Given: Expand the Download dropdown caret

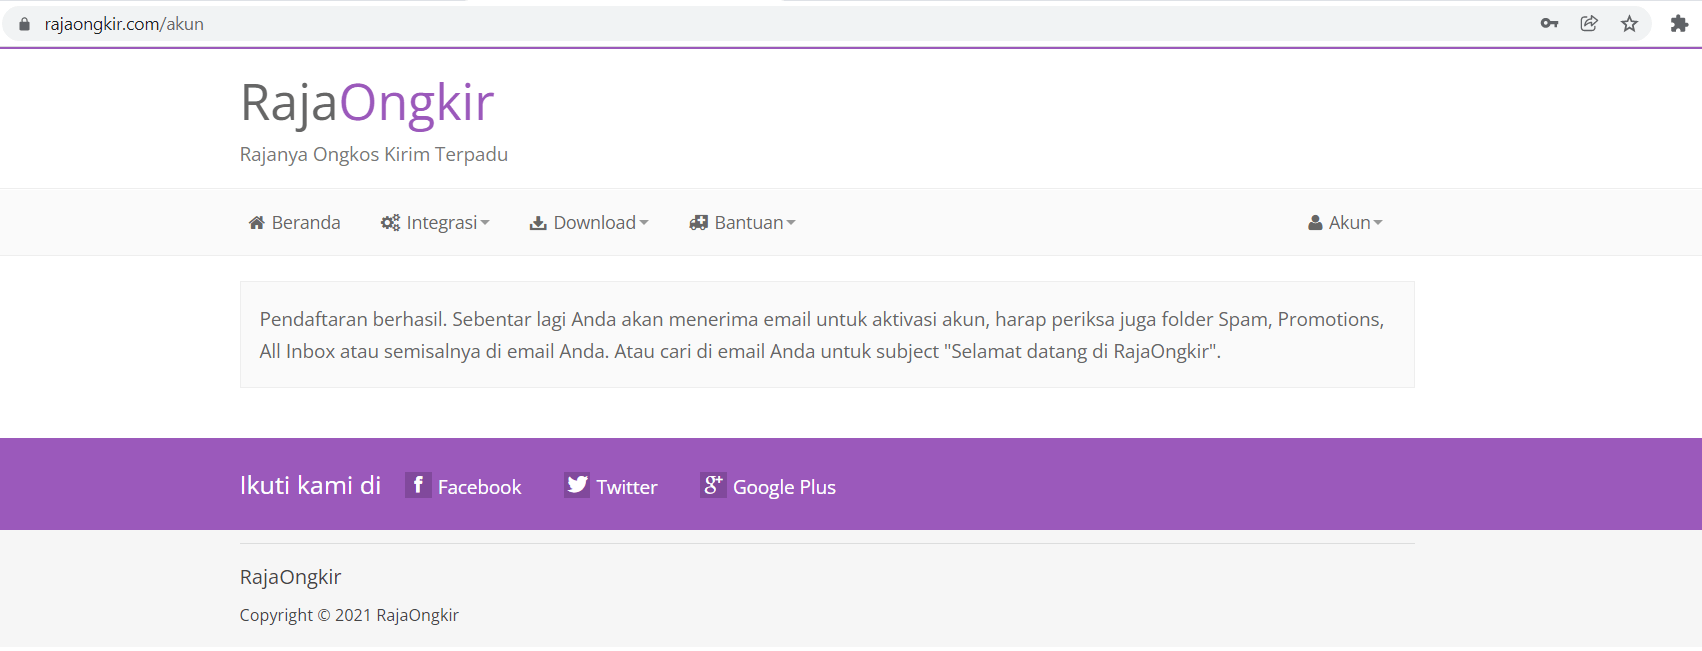Looking at the screenshot, I should click(644, 223).
